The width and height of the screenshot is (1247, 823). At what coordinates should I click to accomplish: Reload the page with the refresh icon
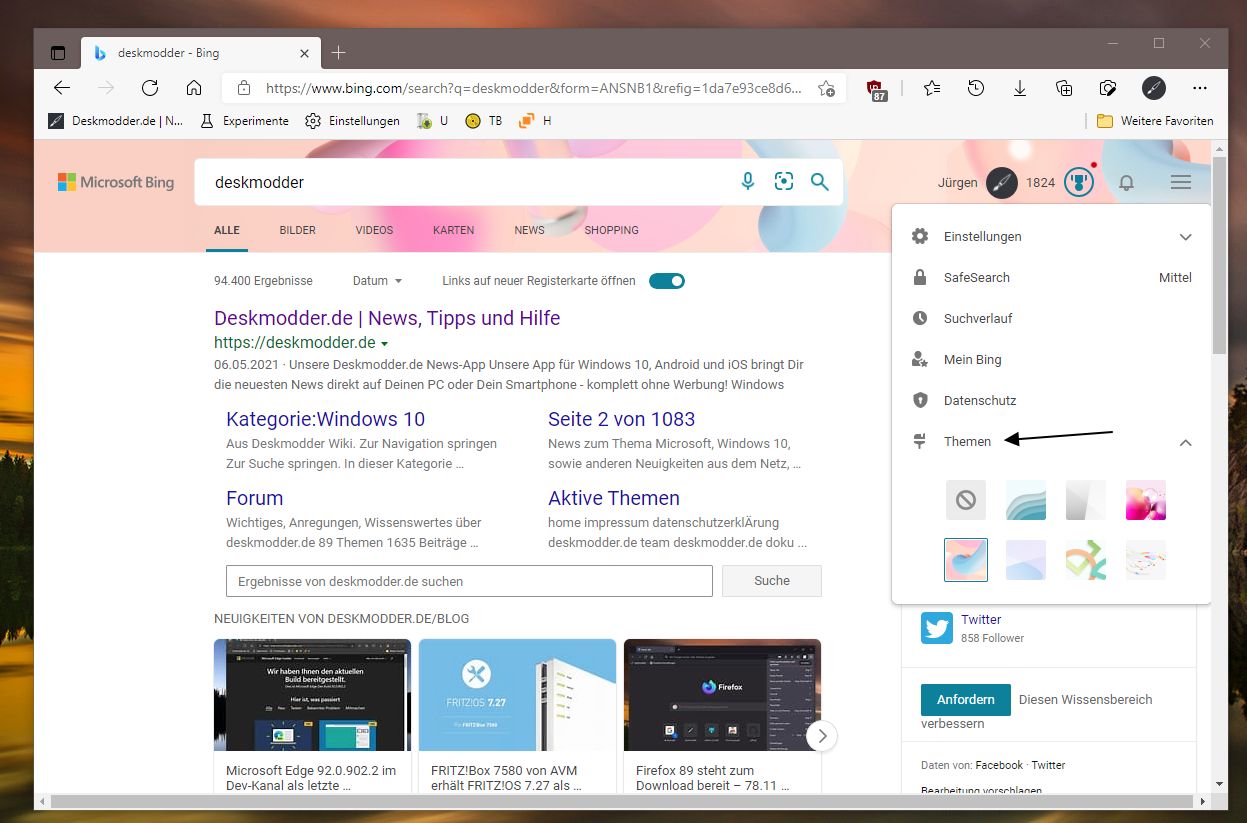(x=150, y=88)
